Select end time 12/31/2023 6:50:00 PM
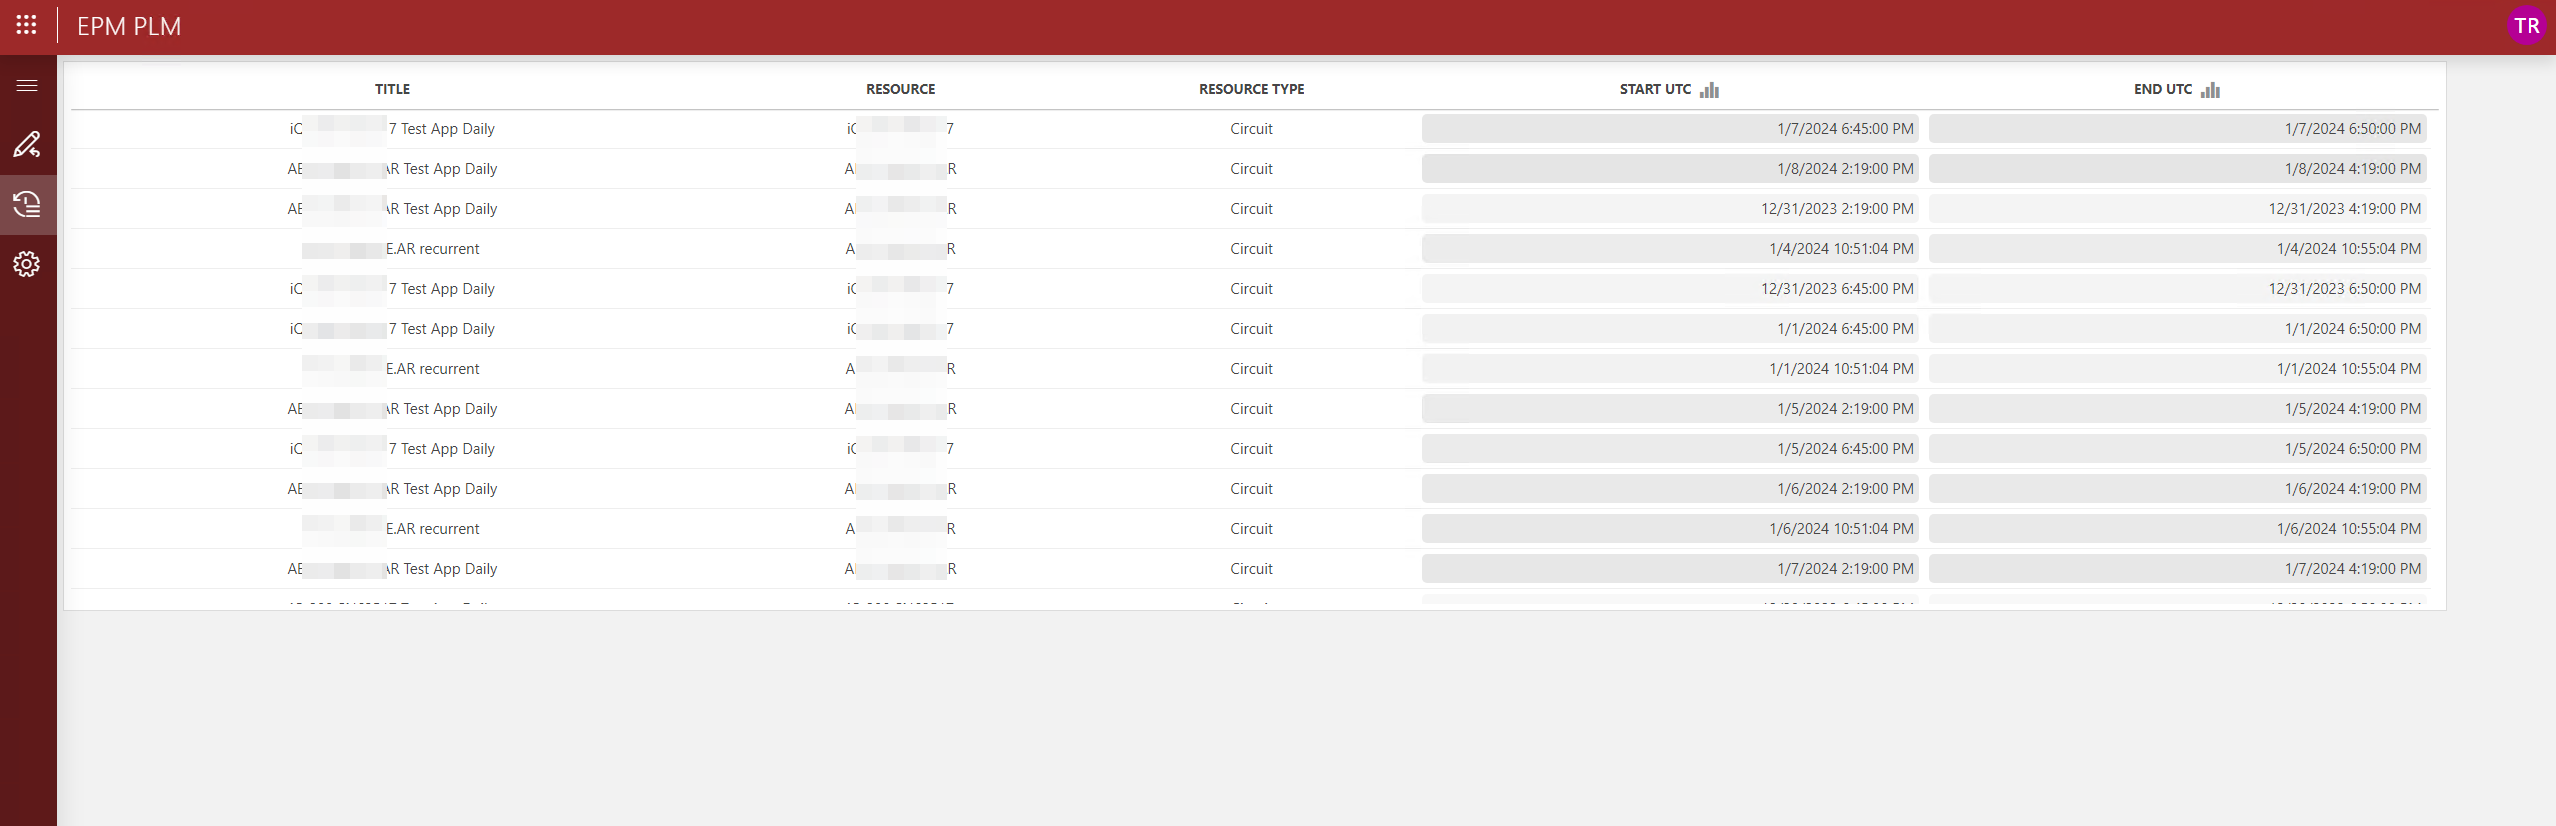The width and height of the screenshot is (2556, 826). (x=2177, y=289)
